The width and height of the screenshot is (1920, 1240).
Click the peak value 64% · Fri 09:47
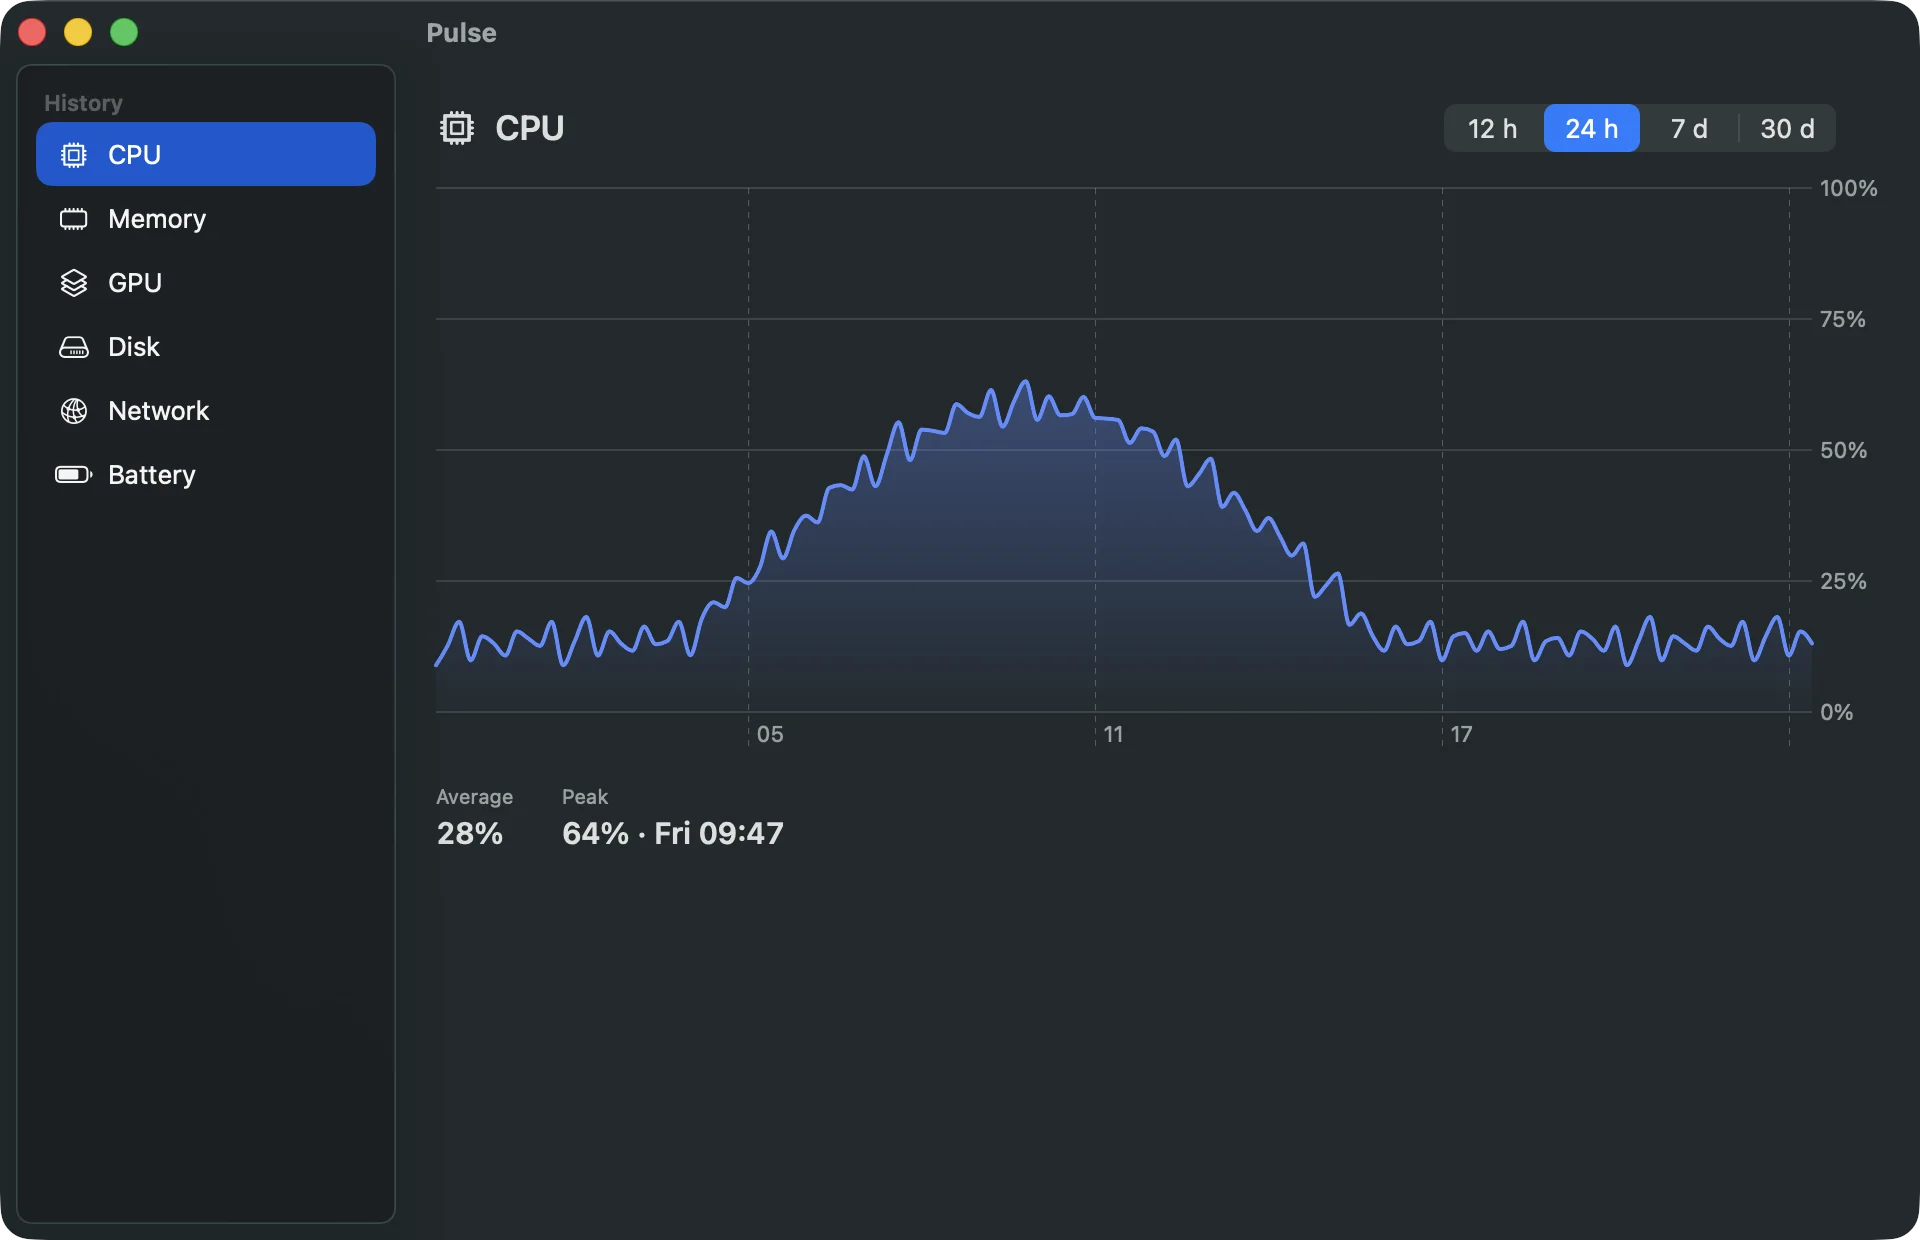click(673, 833)
